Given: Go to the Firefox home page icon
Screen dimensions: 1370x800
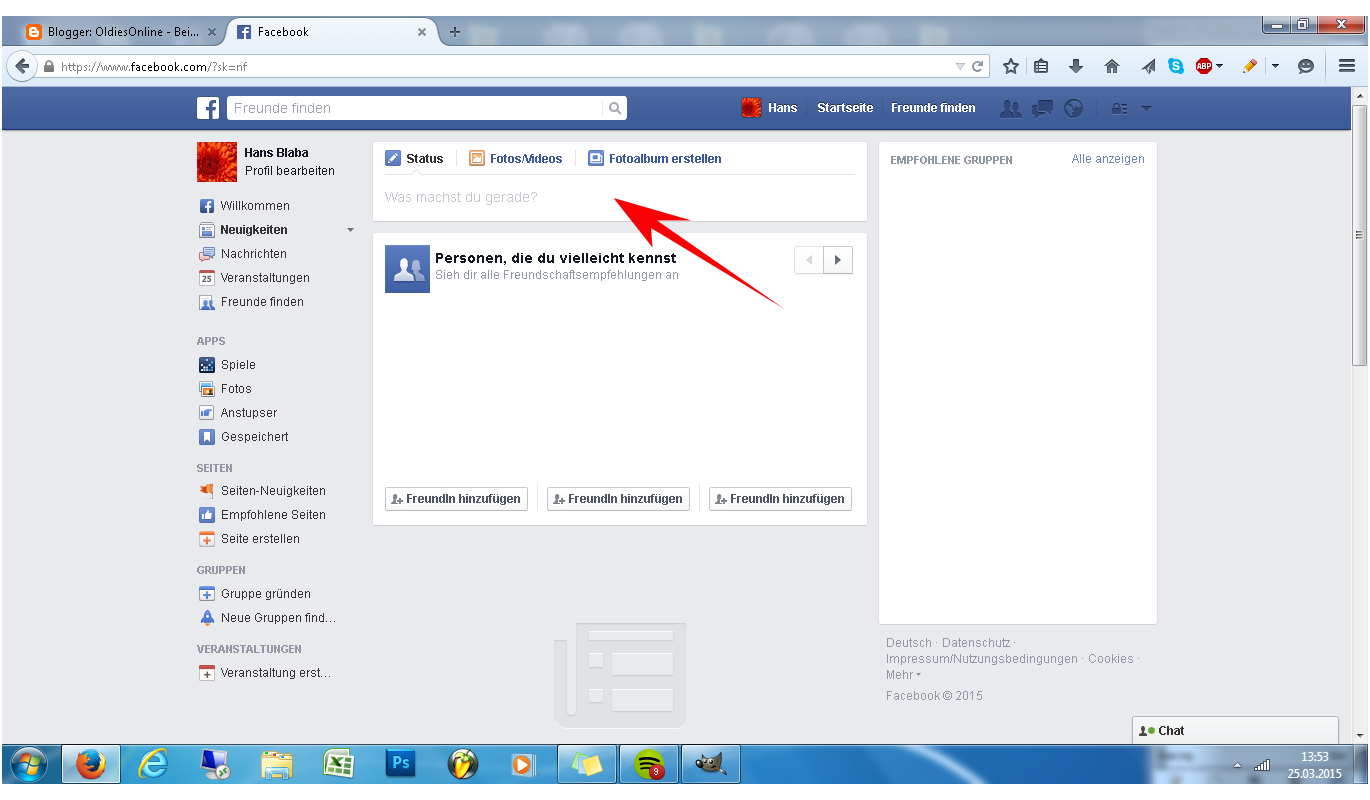Looking at the screenshot, I should [x=1111, y=66].
